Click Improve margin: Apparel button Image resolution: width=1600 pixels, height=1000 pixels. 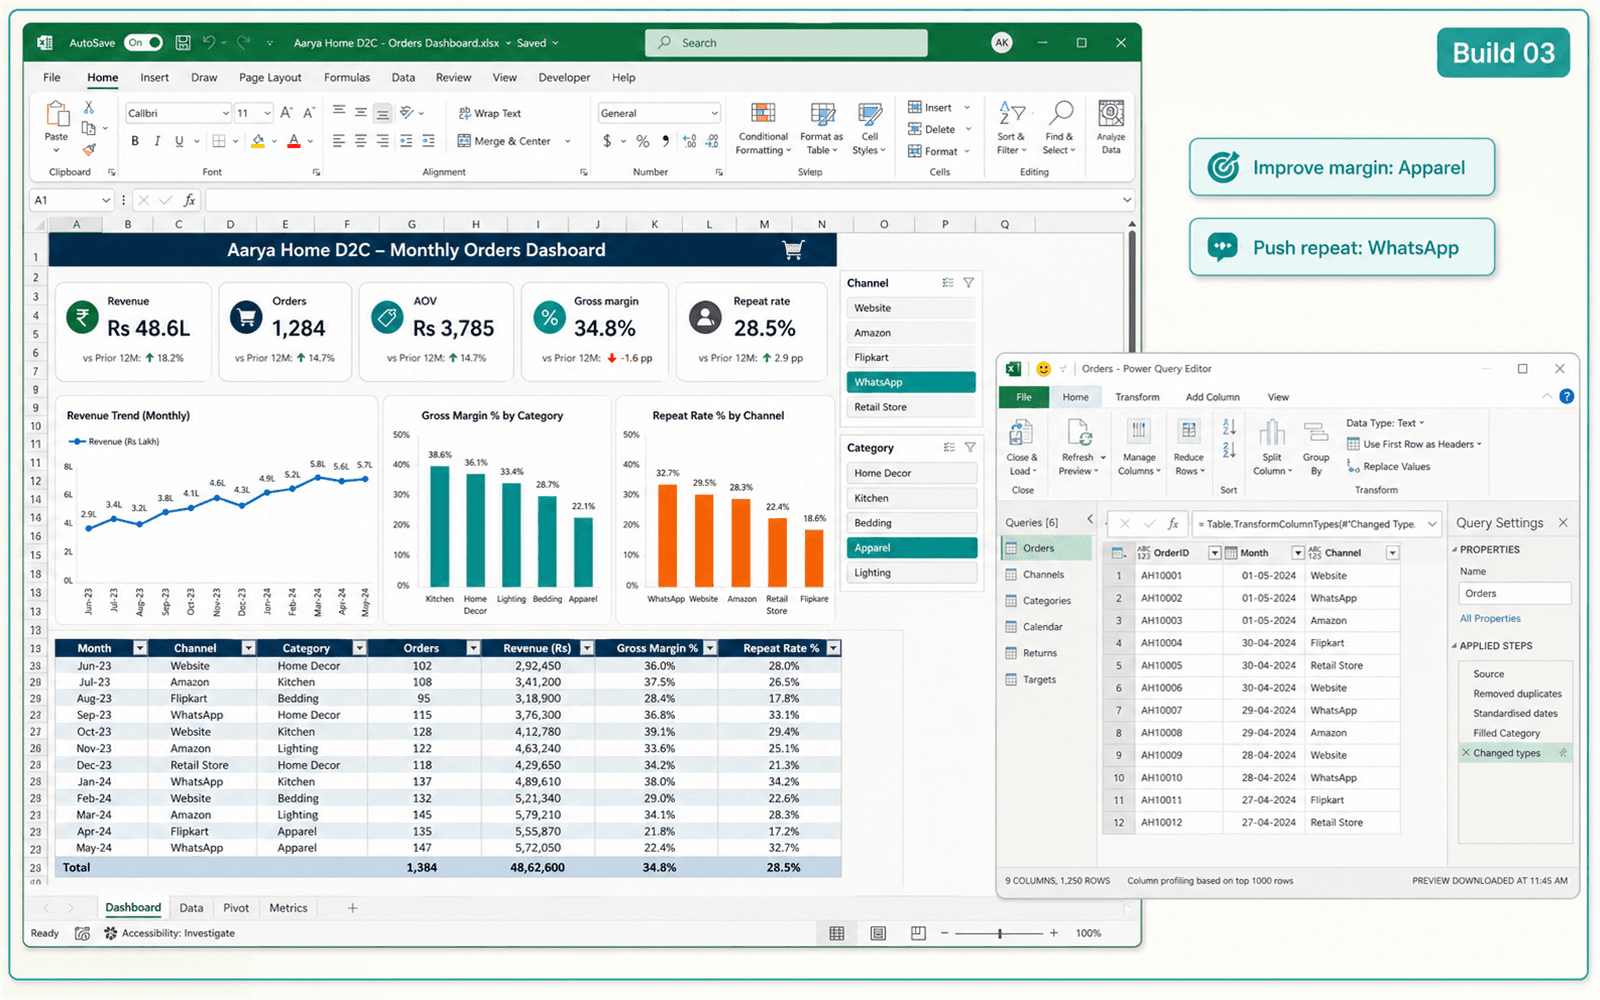[1342, 167]
